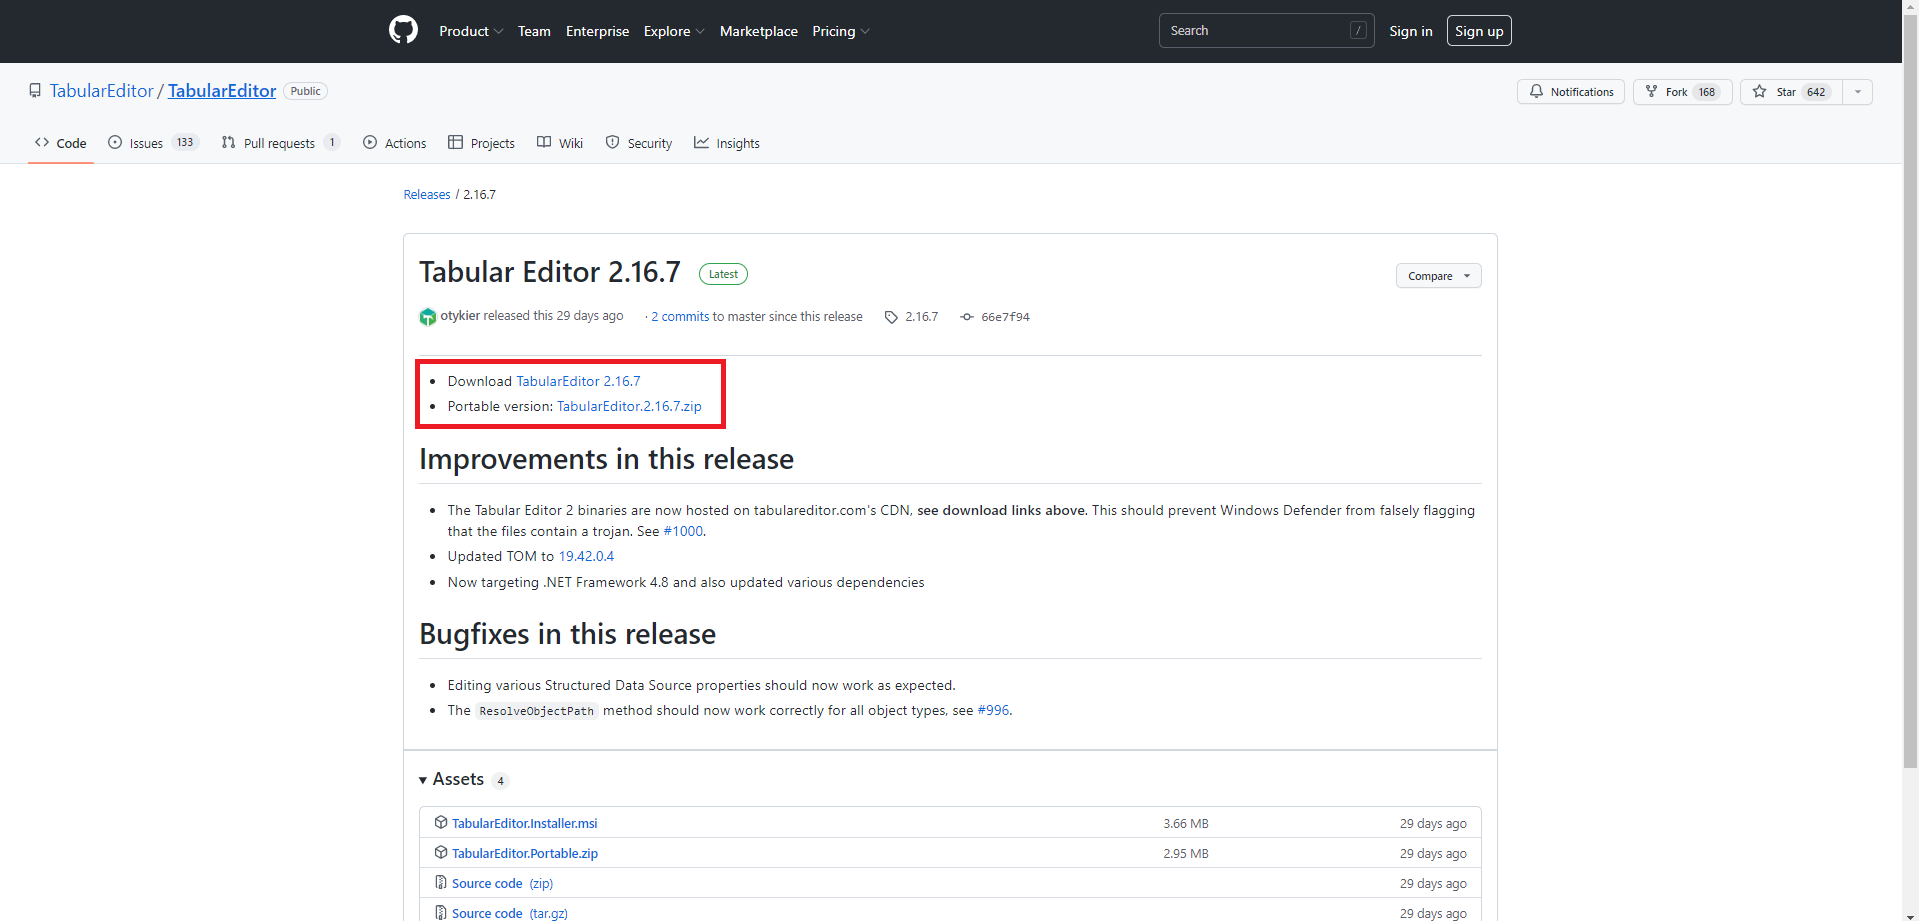Download portable TabularEditor.2.16.7.zip link
This screenshot has width=1919, height=921.
[x=629, y=407]
